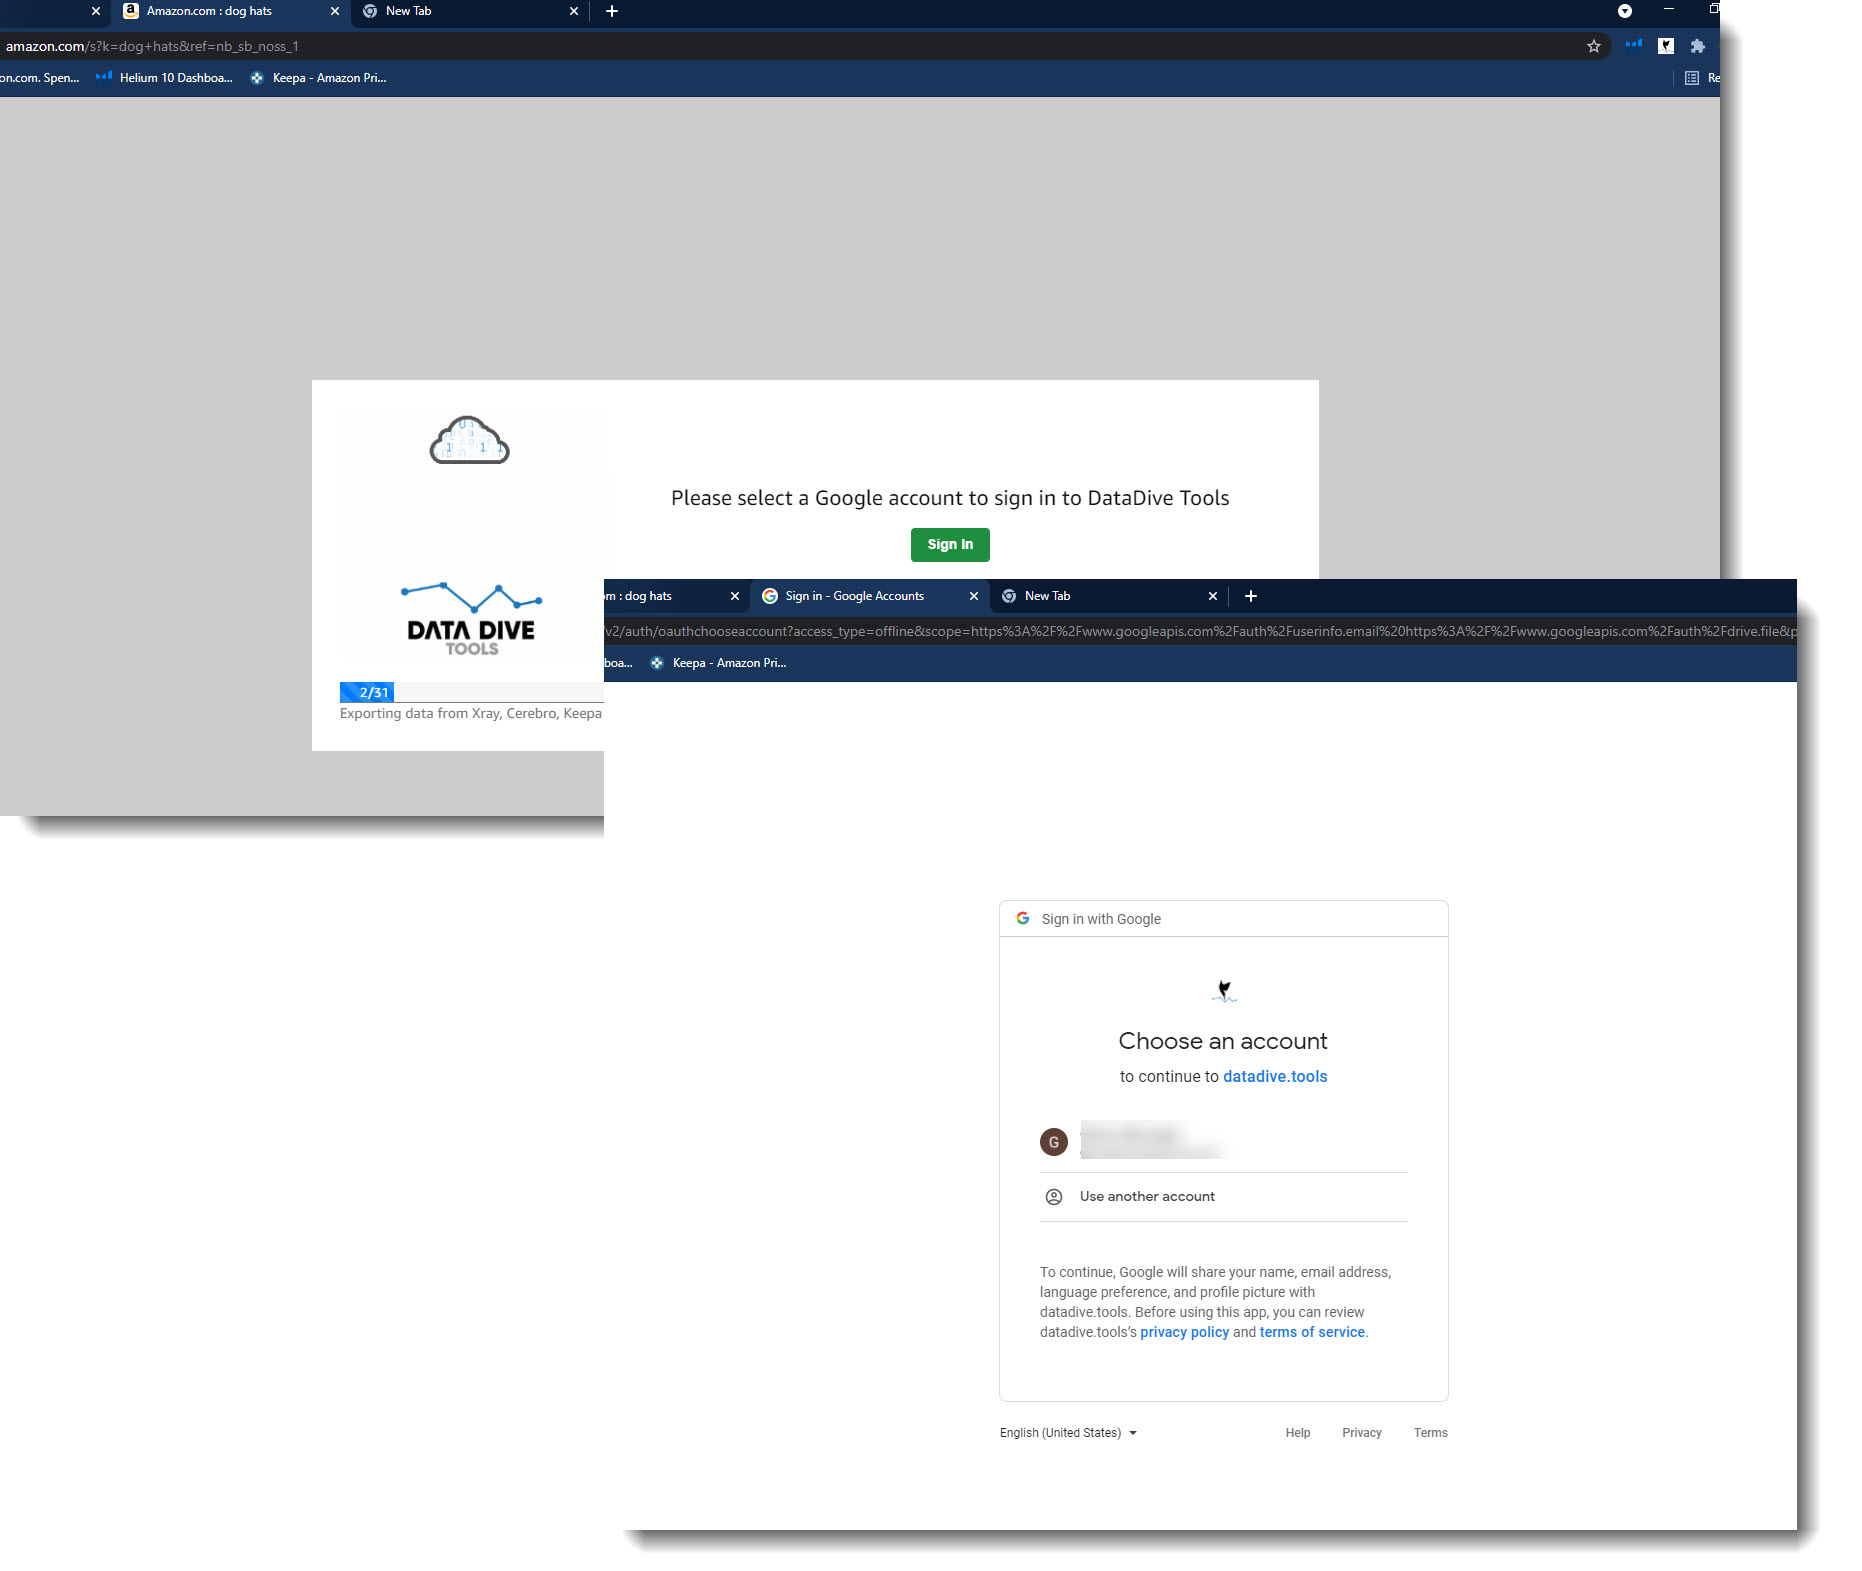Close the Sign in - Google Accounts tab
This screenshot has height=1571, width=1862.
tap(974, 596)
